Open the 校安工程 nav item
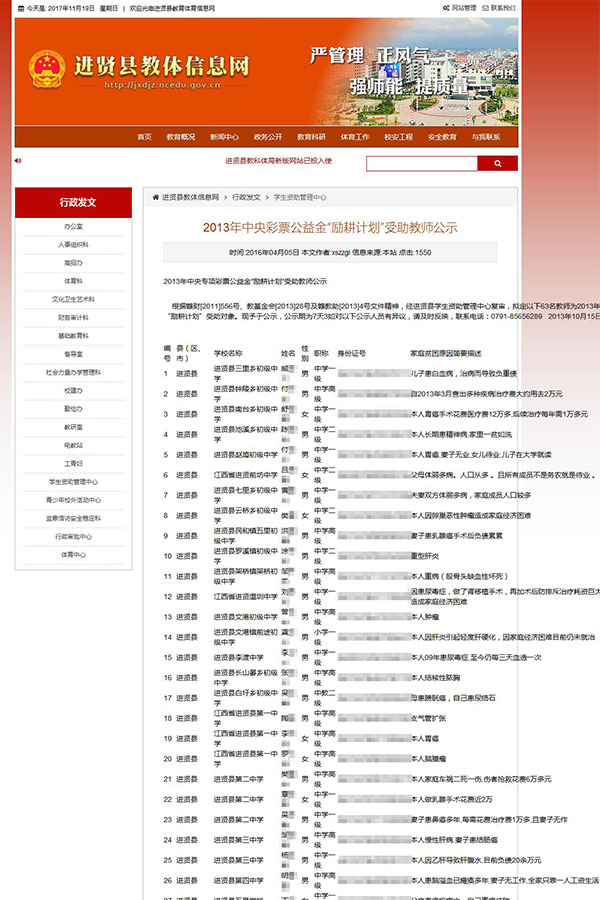 398,137
